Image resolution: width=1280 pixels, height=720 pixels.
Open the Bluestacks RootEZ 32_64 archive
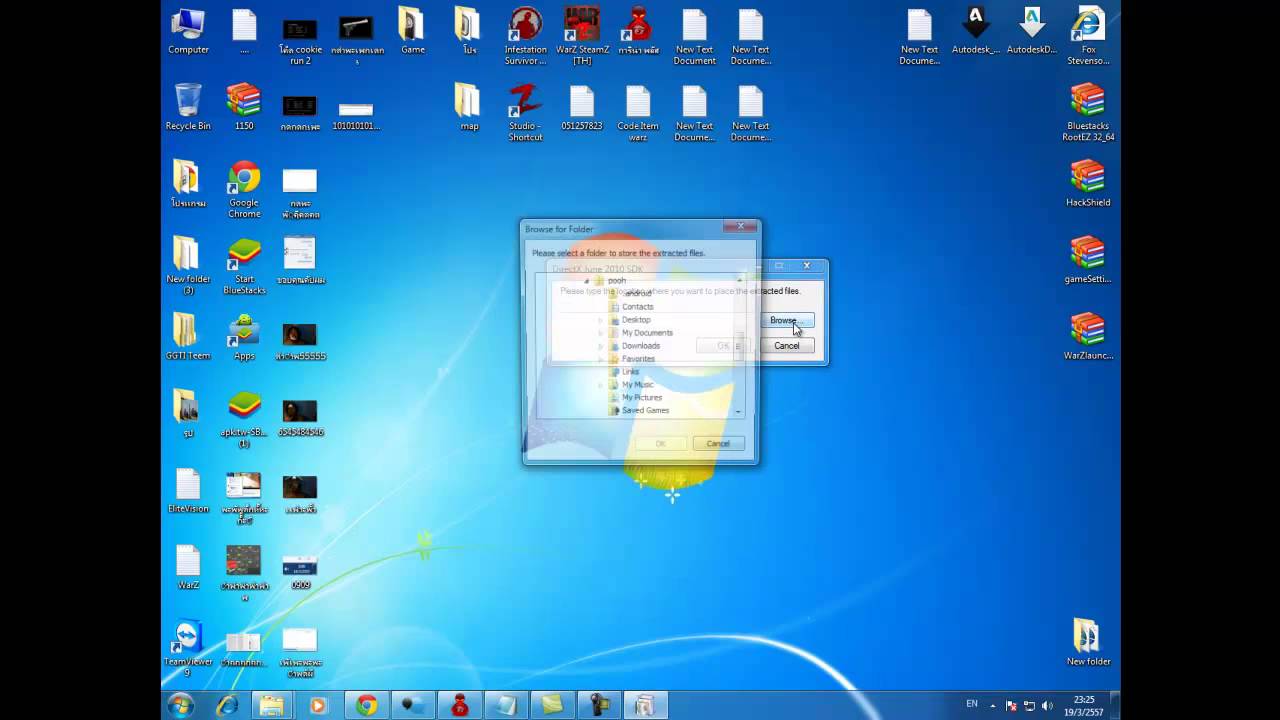pyautogui.click(x=1088, y=113)
